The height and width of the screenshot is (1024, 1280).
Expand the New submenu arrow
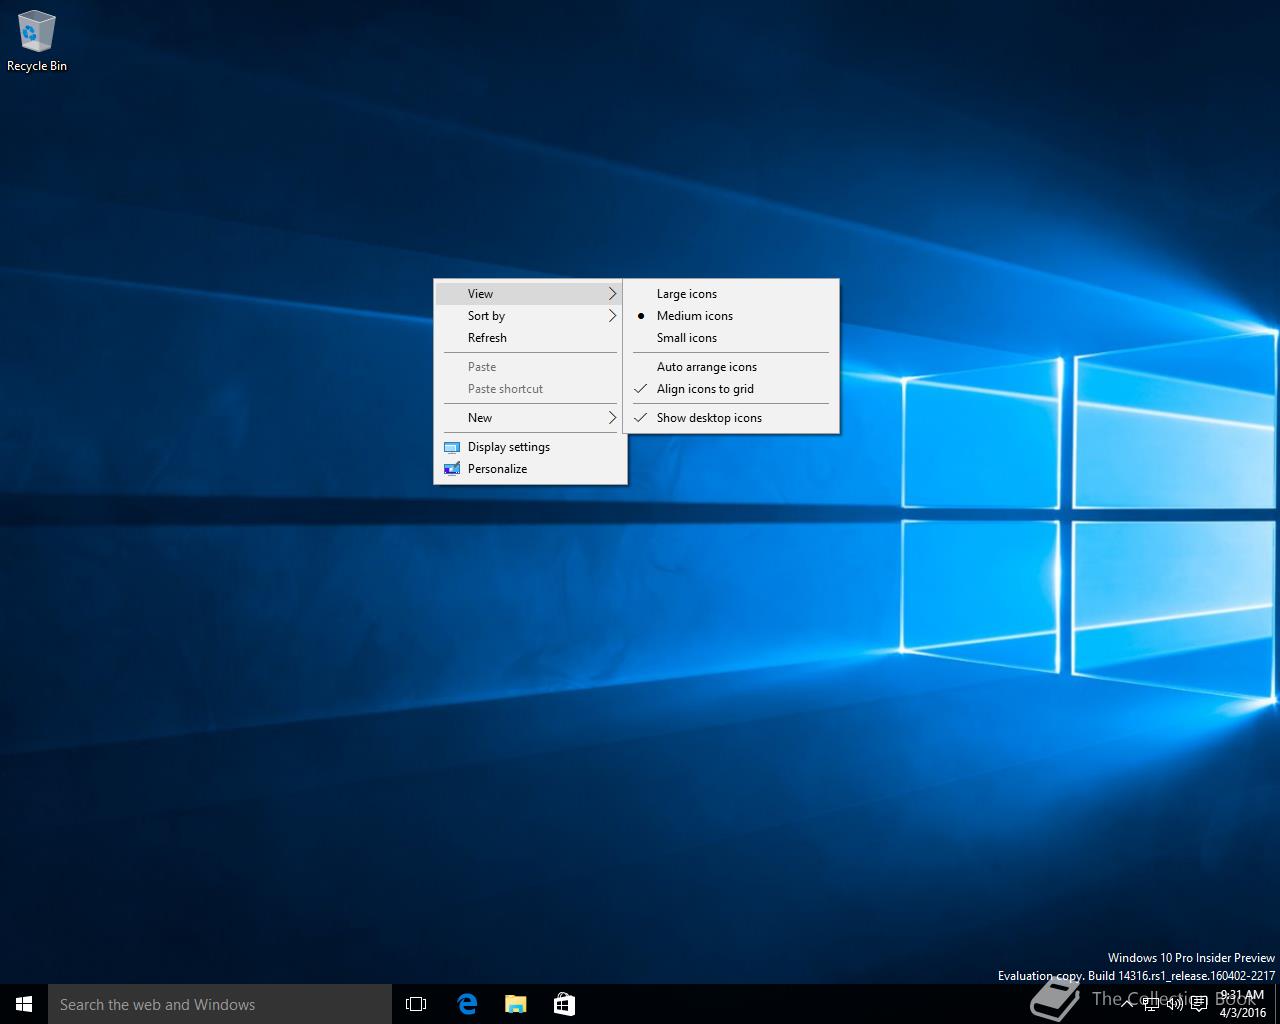click(x=612, y=418)
